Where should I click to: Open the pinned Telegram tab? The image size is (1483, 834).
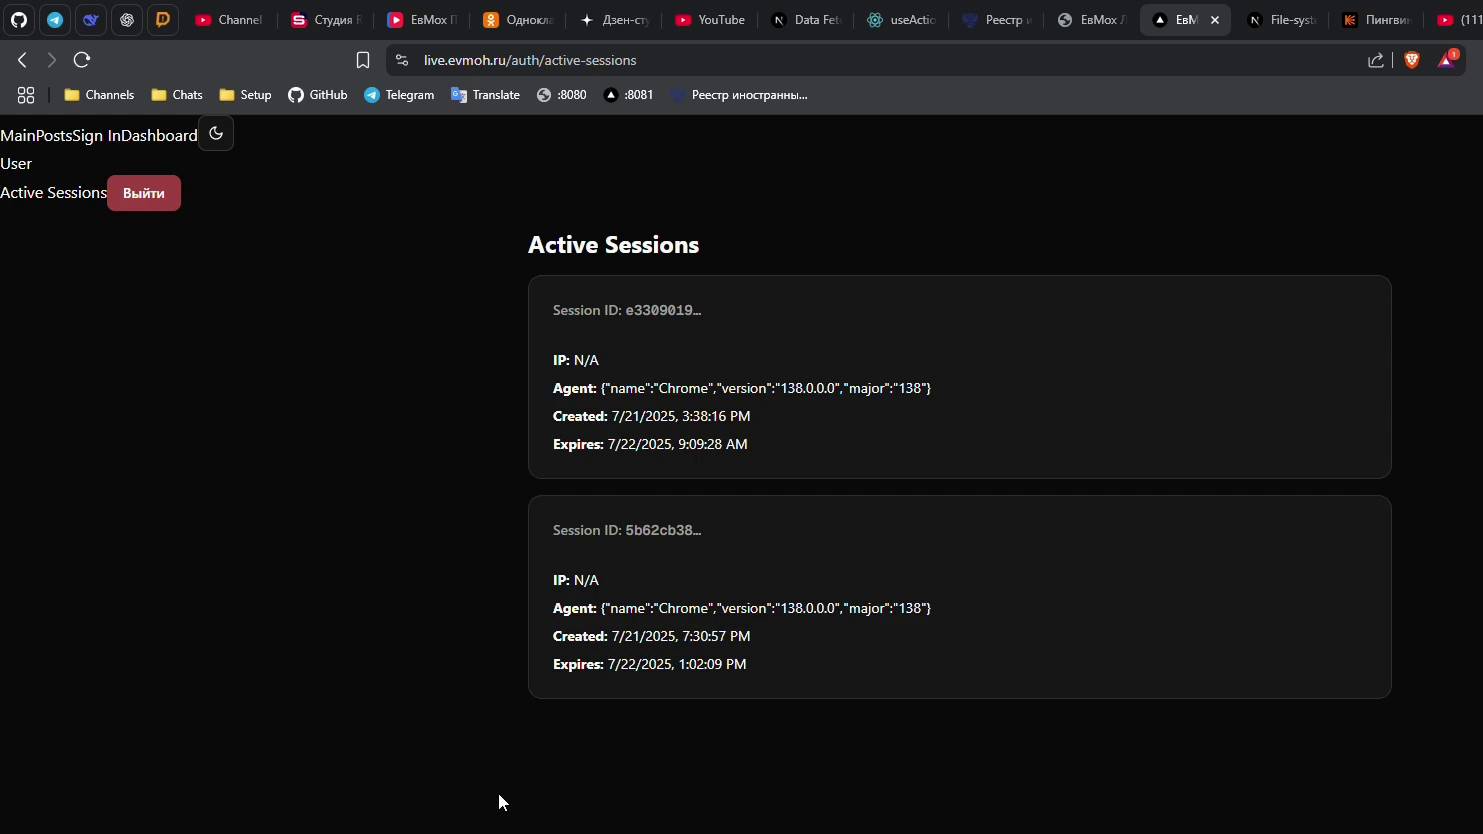(55, 20)
